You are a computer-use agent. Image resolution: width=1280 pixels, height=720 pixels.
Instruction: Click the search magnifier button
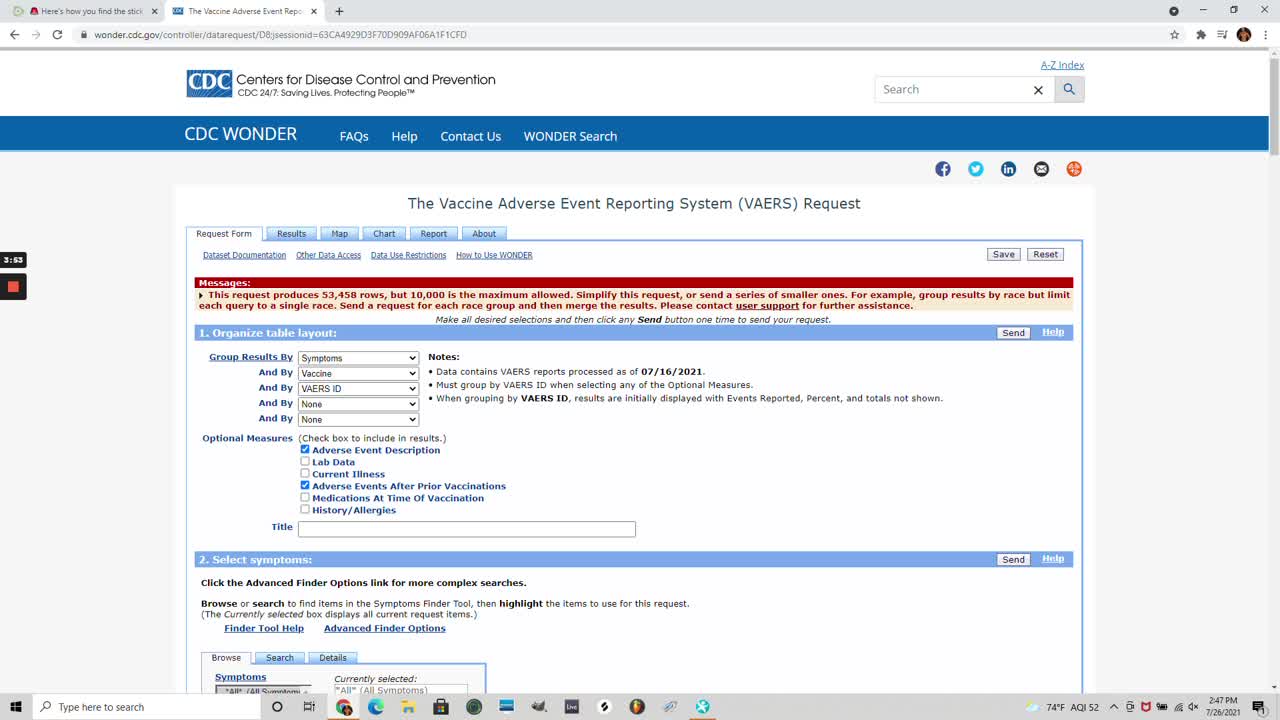tap(1069, 89)
